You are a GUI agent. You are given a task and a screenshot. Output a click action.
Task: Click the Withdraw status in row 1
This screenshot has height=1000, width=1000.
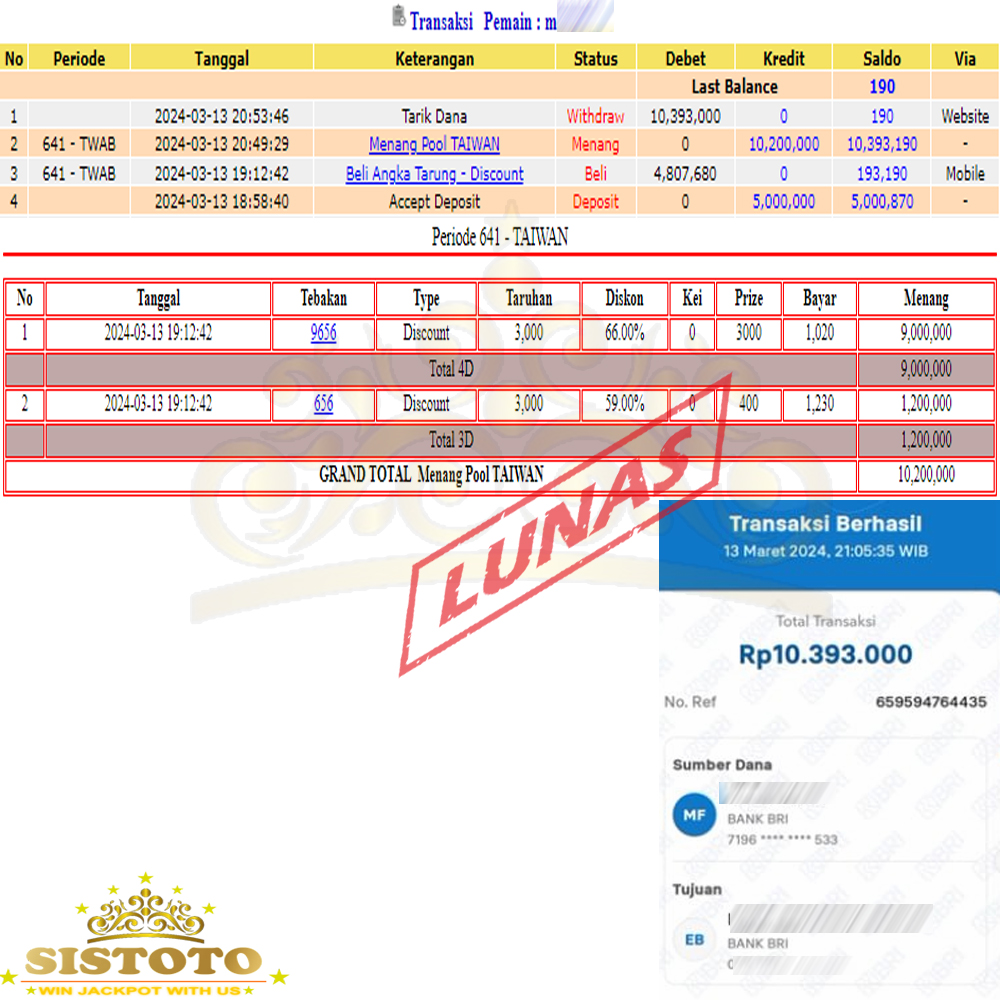[595, 116]
